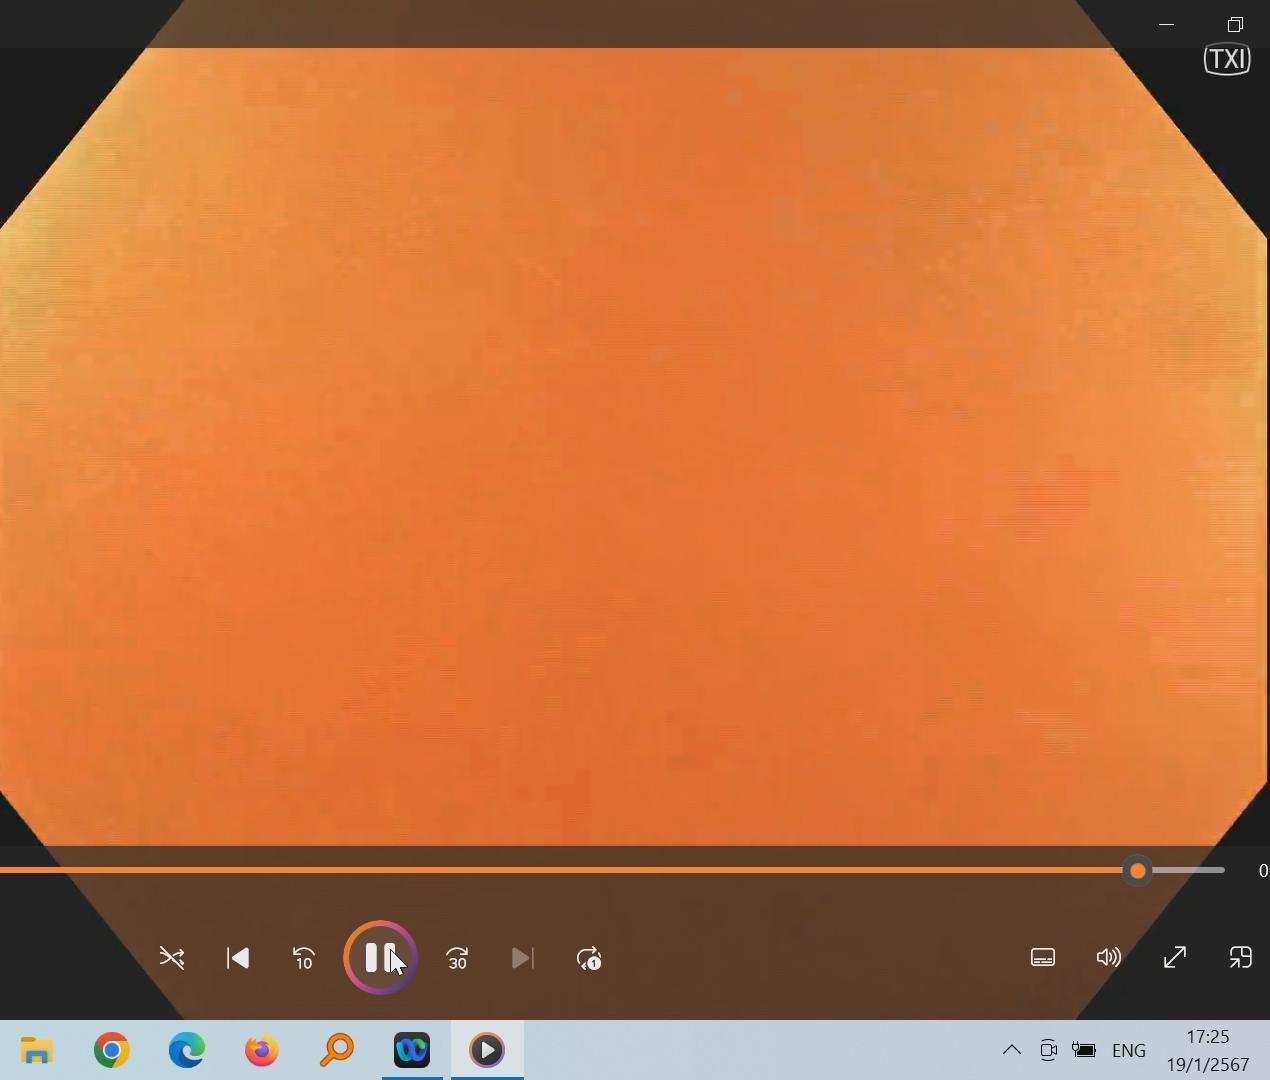The height and width of the screenshot is (1080, 1270).
Task: Skip back 10 seconds
Action: (x=304, y=958)
